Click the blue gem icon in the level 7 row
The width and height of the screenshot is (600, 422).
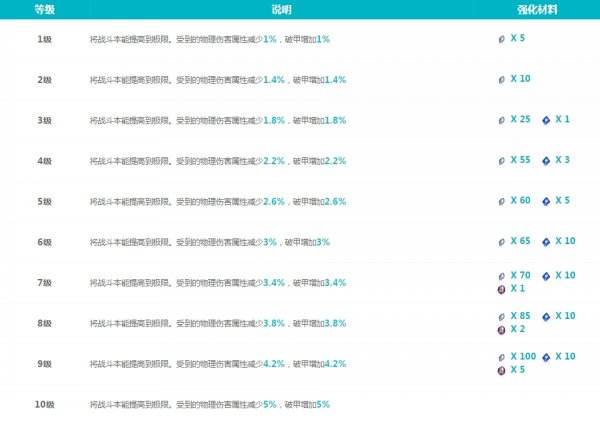(x=546, y=276)
